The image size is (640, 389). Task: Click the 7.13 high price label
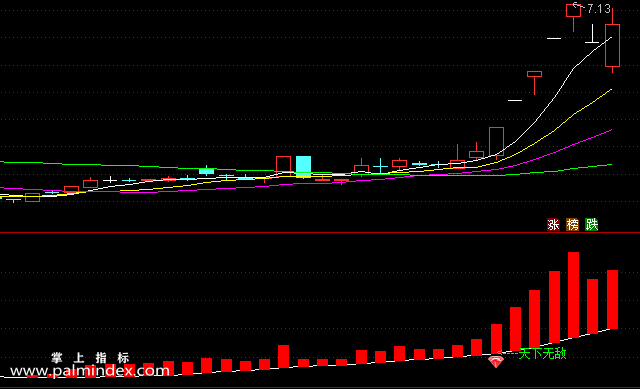pyautogui.click(x=599, y=9)
